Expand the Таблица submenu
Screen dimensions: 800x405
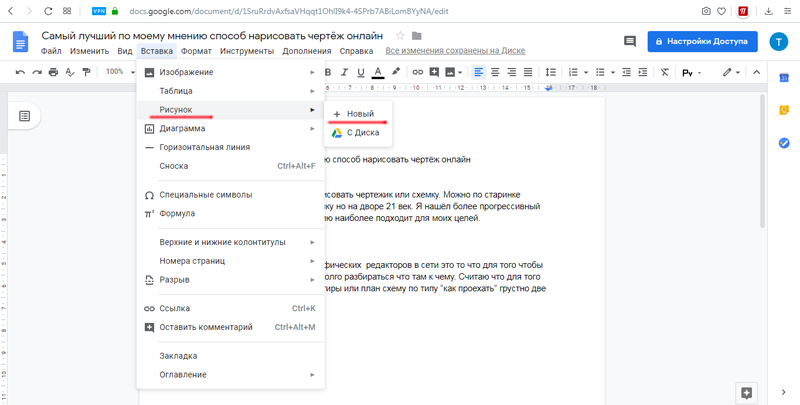coord(231,91)
